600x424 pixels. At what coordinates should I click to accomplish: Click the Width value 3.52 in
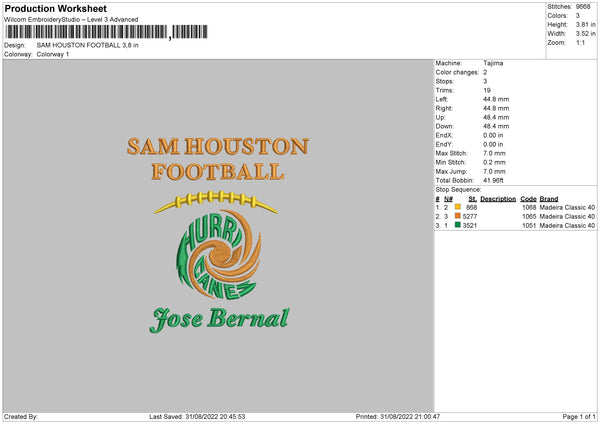[x=585, y=34]
